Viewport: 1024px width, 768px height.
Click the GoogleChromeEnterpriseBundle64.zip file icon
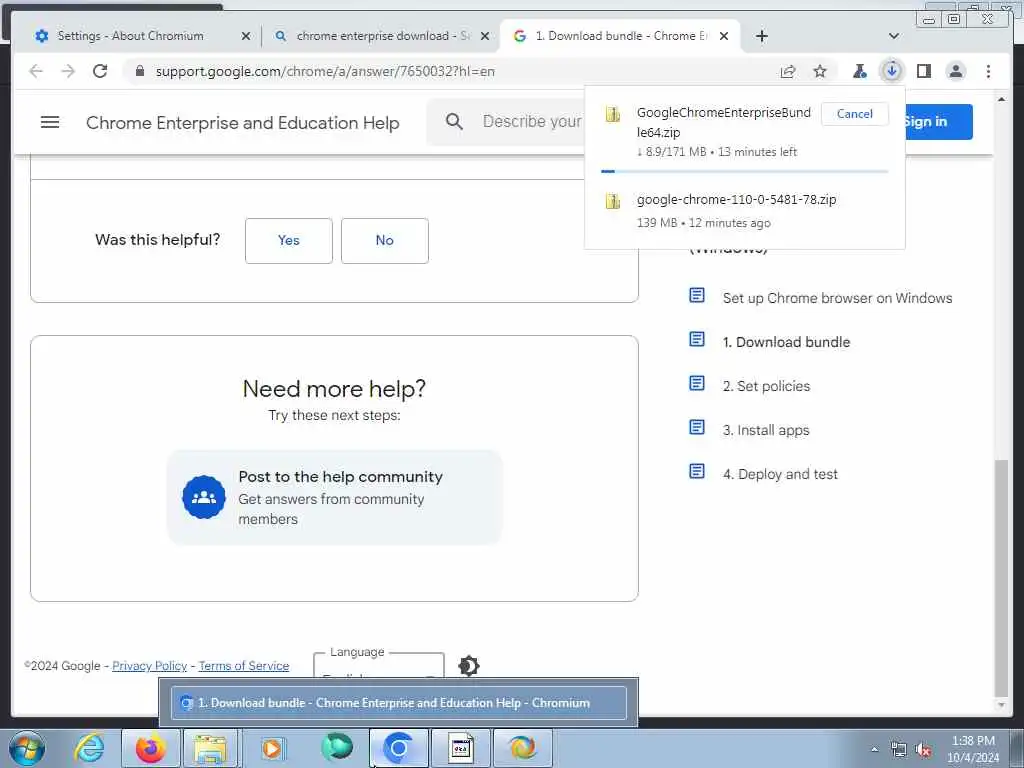pos(613,114)
